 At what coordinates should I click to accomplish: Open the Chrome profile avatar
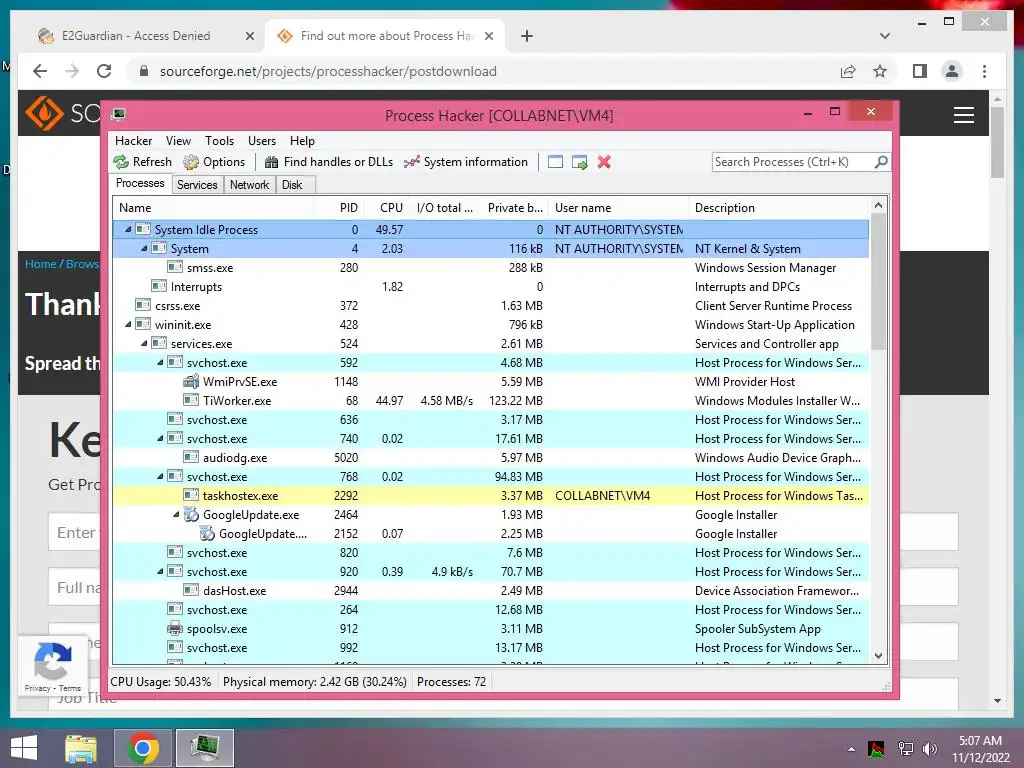(x=952, y=71)
